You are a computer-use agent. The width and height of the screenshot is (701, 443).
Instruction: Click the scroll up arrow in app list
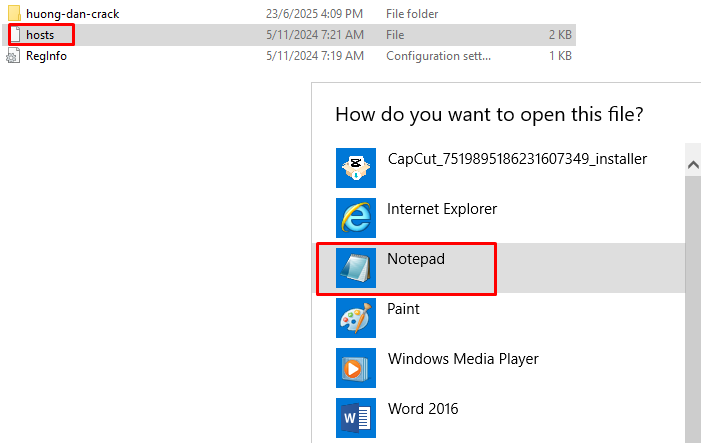click(x=693, y=165)
